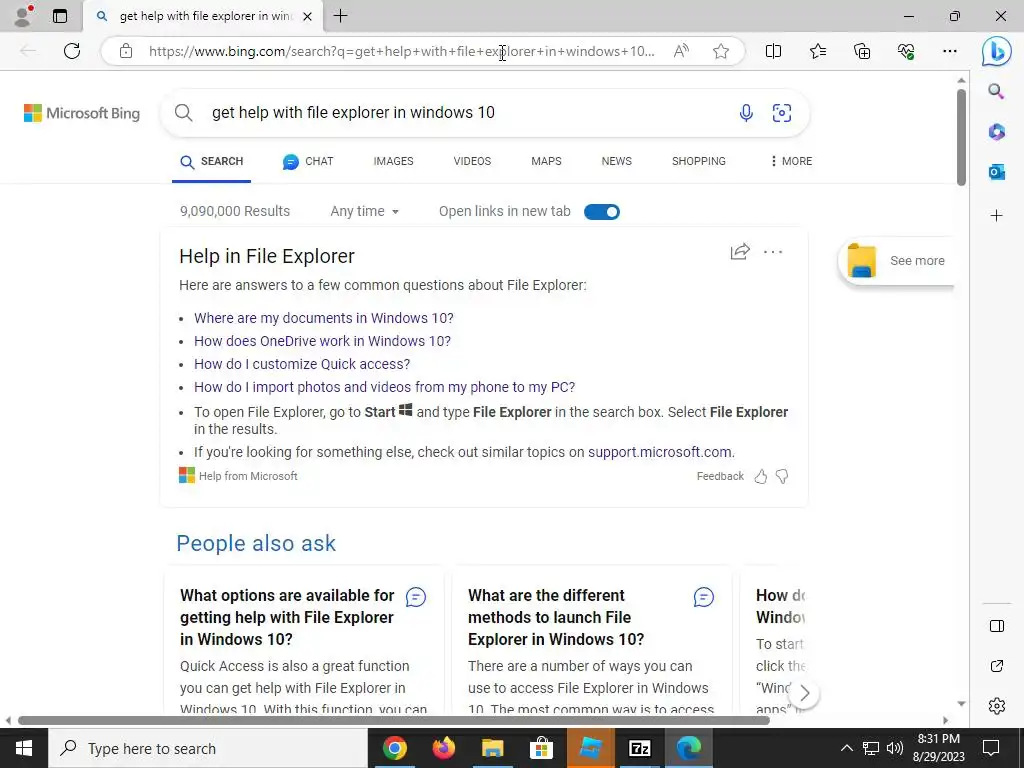
Task: Show hidden system tray icons chevron
Action: pyautogui.click(x=846, y=748)
